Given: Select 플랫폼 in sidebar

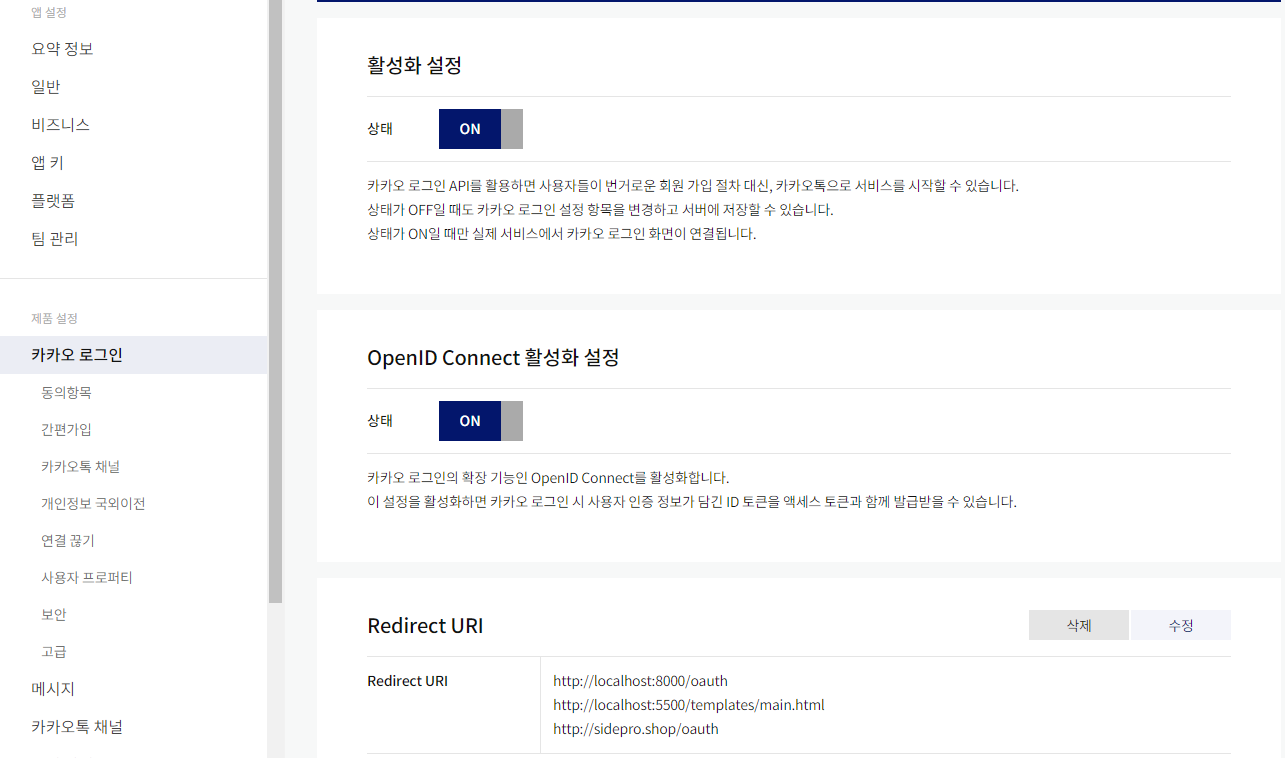Looking at the screenshot, I should tap(53, 201).
